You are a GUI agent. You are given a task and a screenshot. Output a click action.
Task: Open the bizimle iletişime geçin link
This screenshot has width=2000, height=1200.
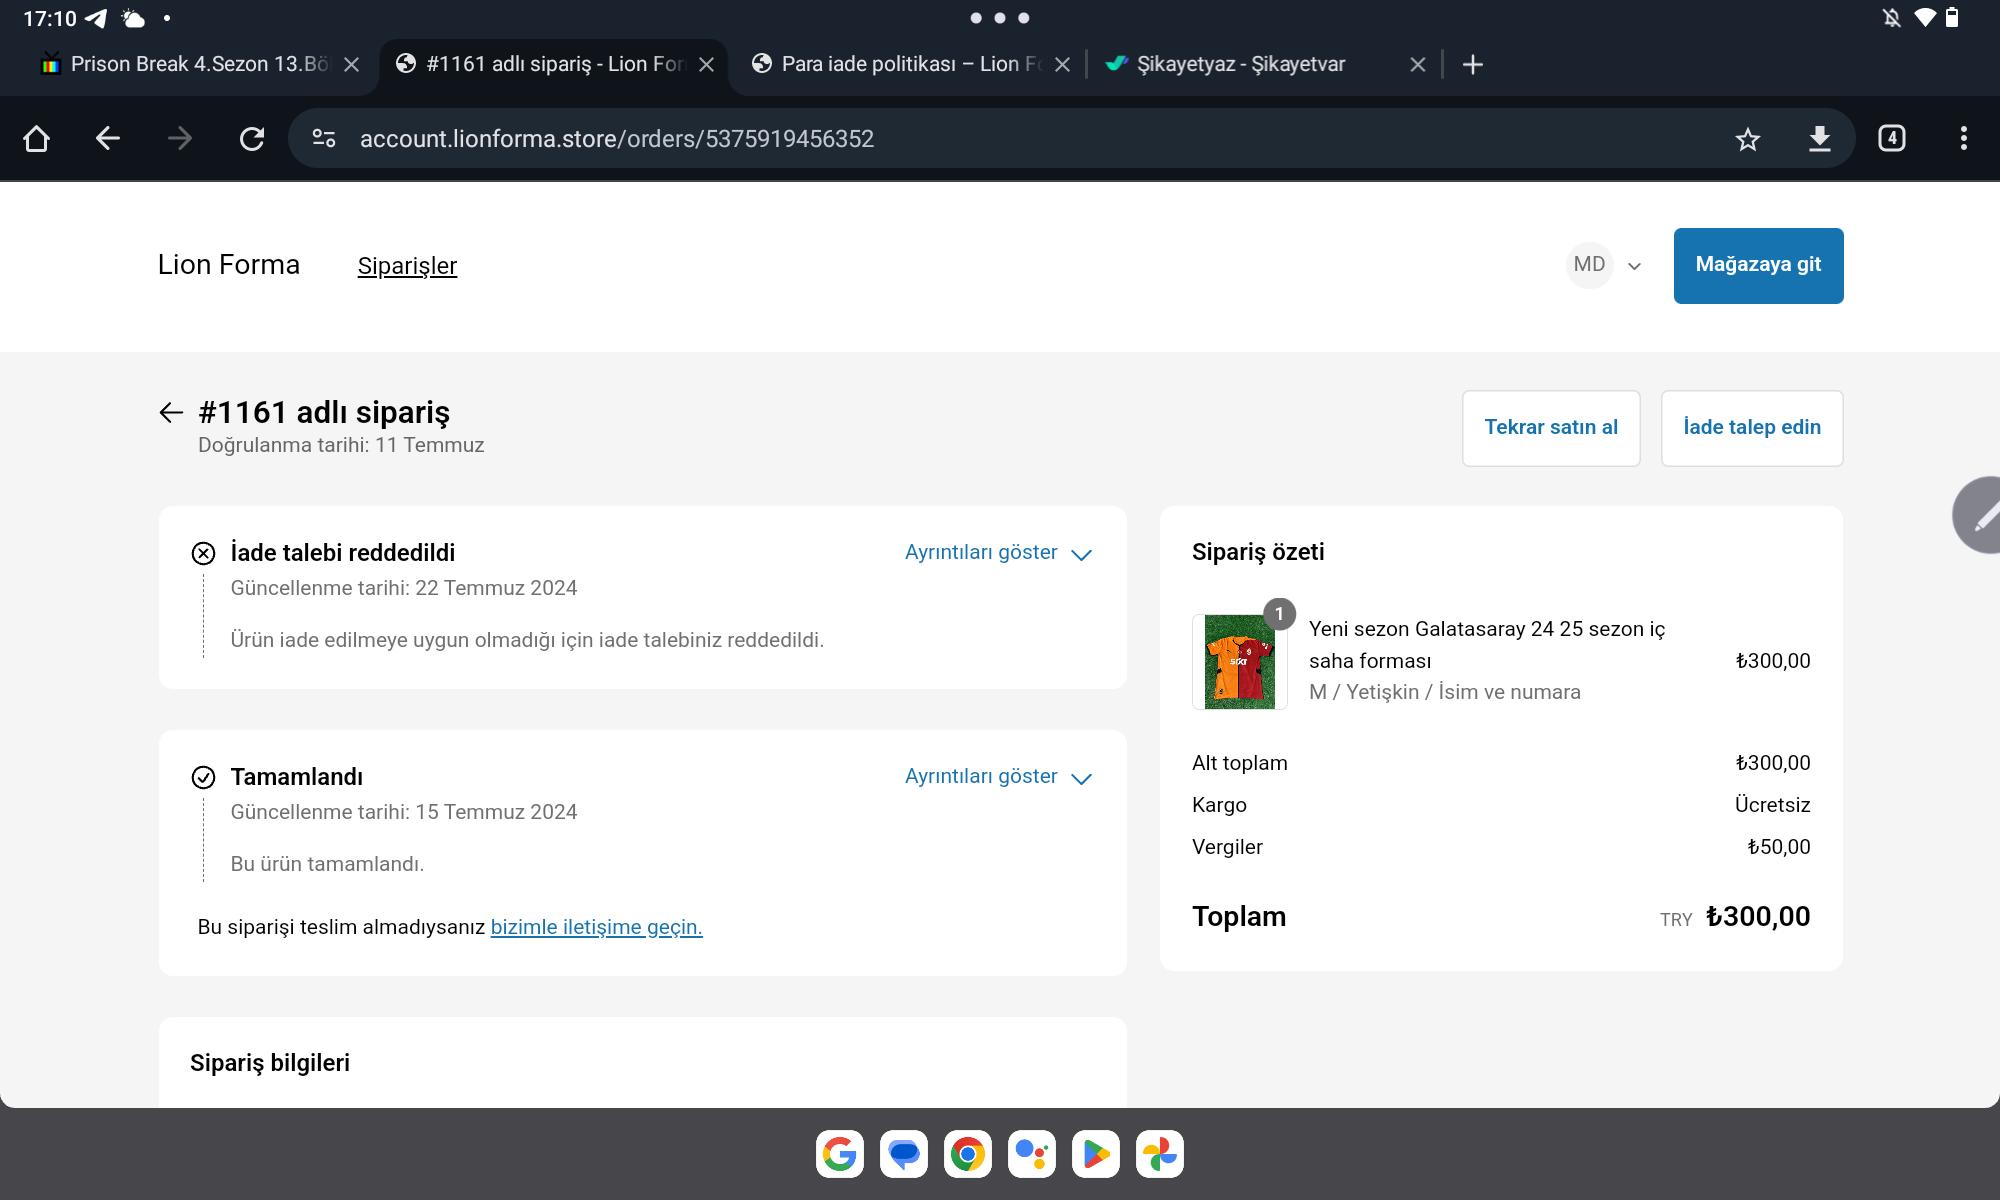pyautogui.click(x=596, y=927)
